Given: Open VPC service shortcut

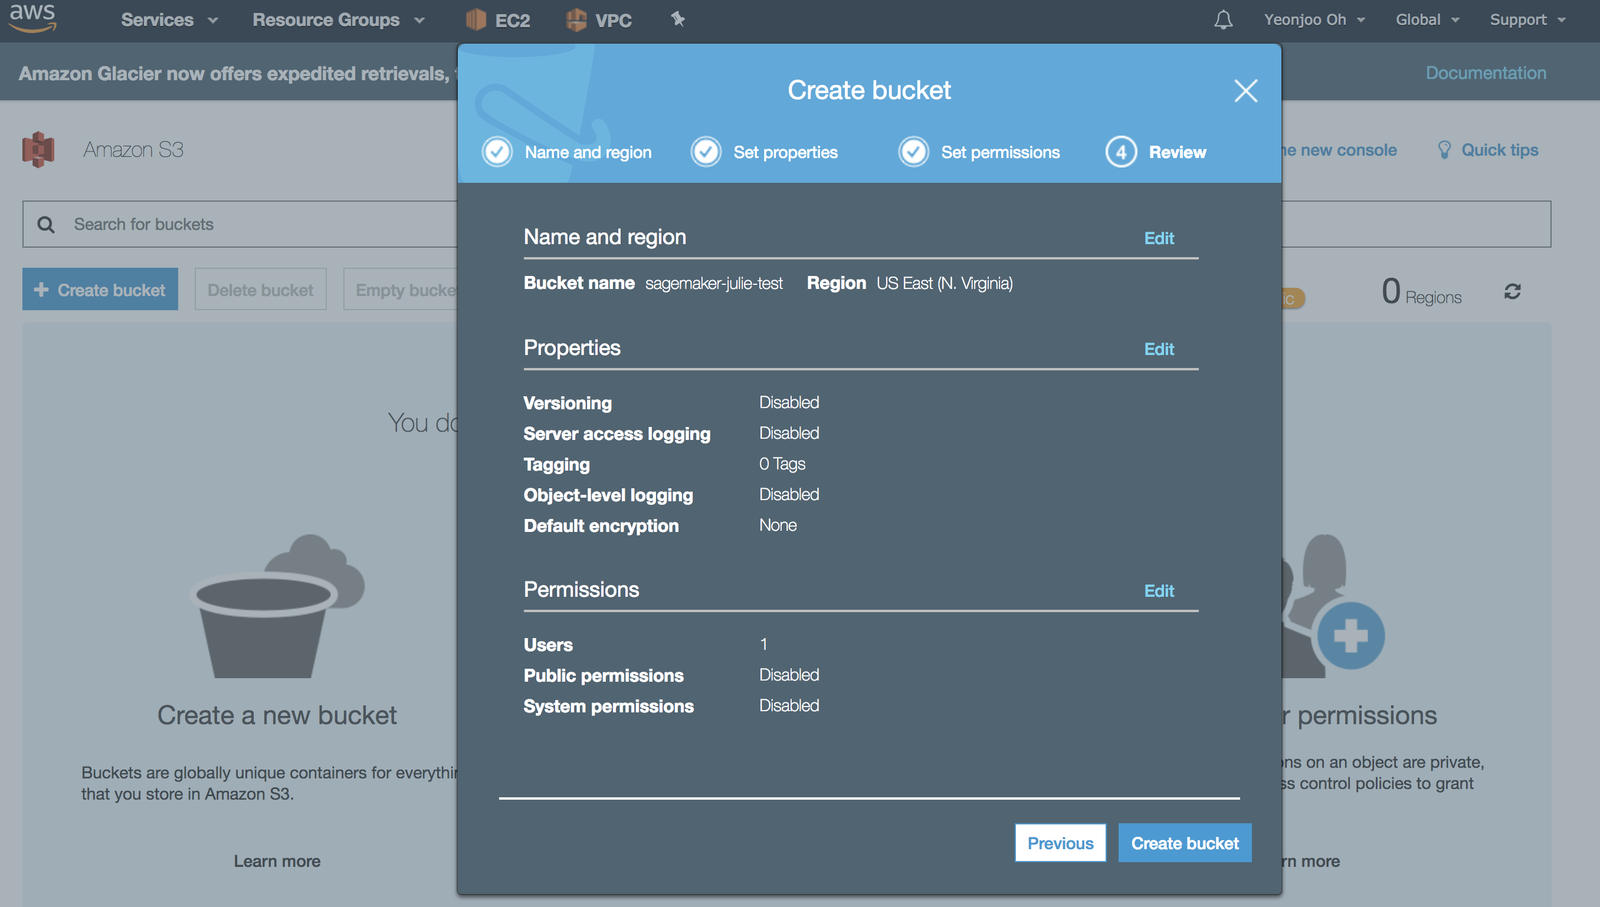Looking at the screenshot, I should pyautogui.click(x=599, y=20).
